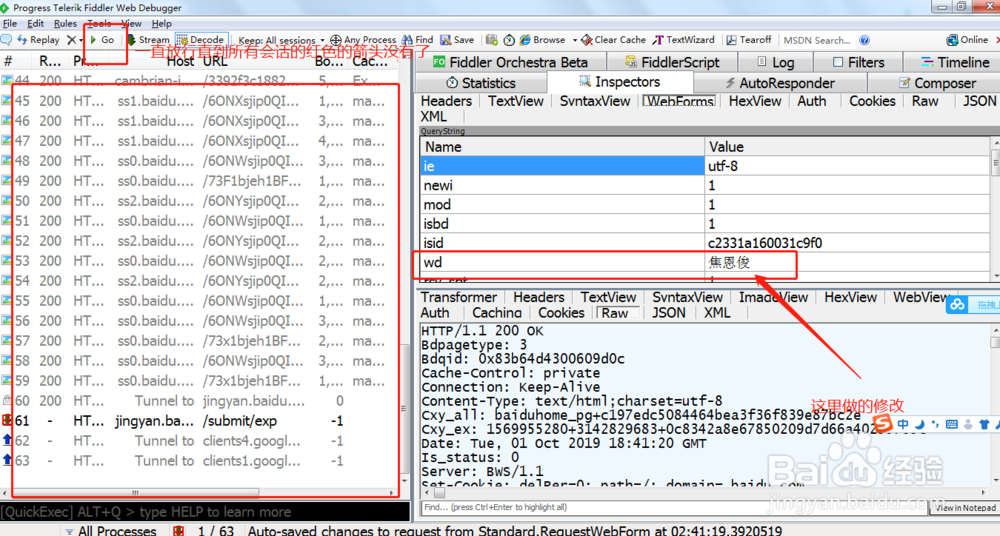Click the MSDN Search input field
The width and height of the screenshot is (1000, 536).
coord(818,40)
